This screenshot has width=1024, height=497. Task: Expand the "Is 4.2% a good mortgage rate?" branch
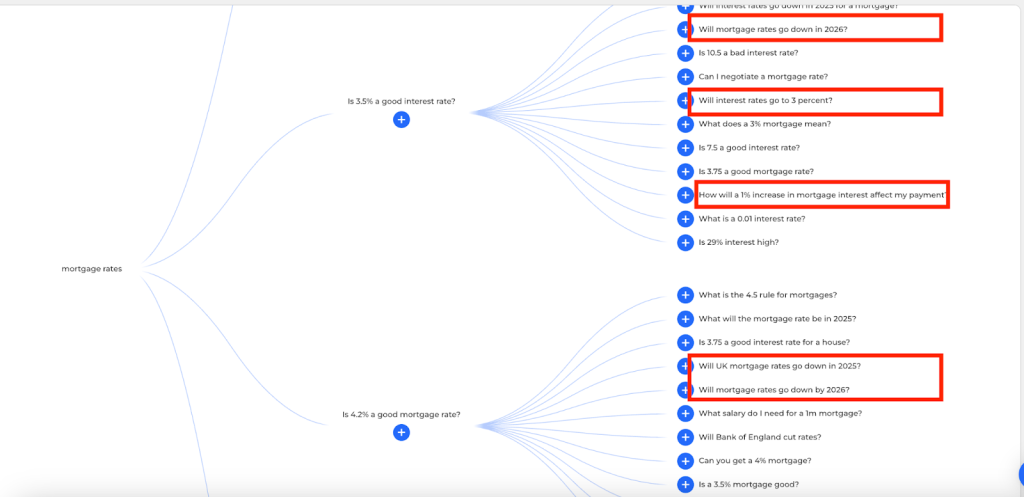[401, 432]
